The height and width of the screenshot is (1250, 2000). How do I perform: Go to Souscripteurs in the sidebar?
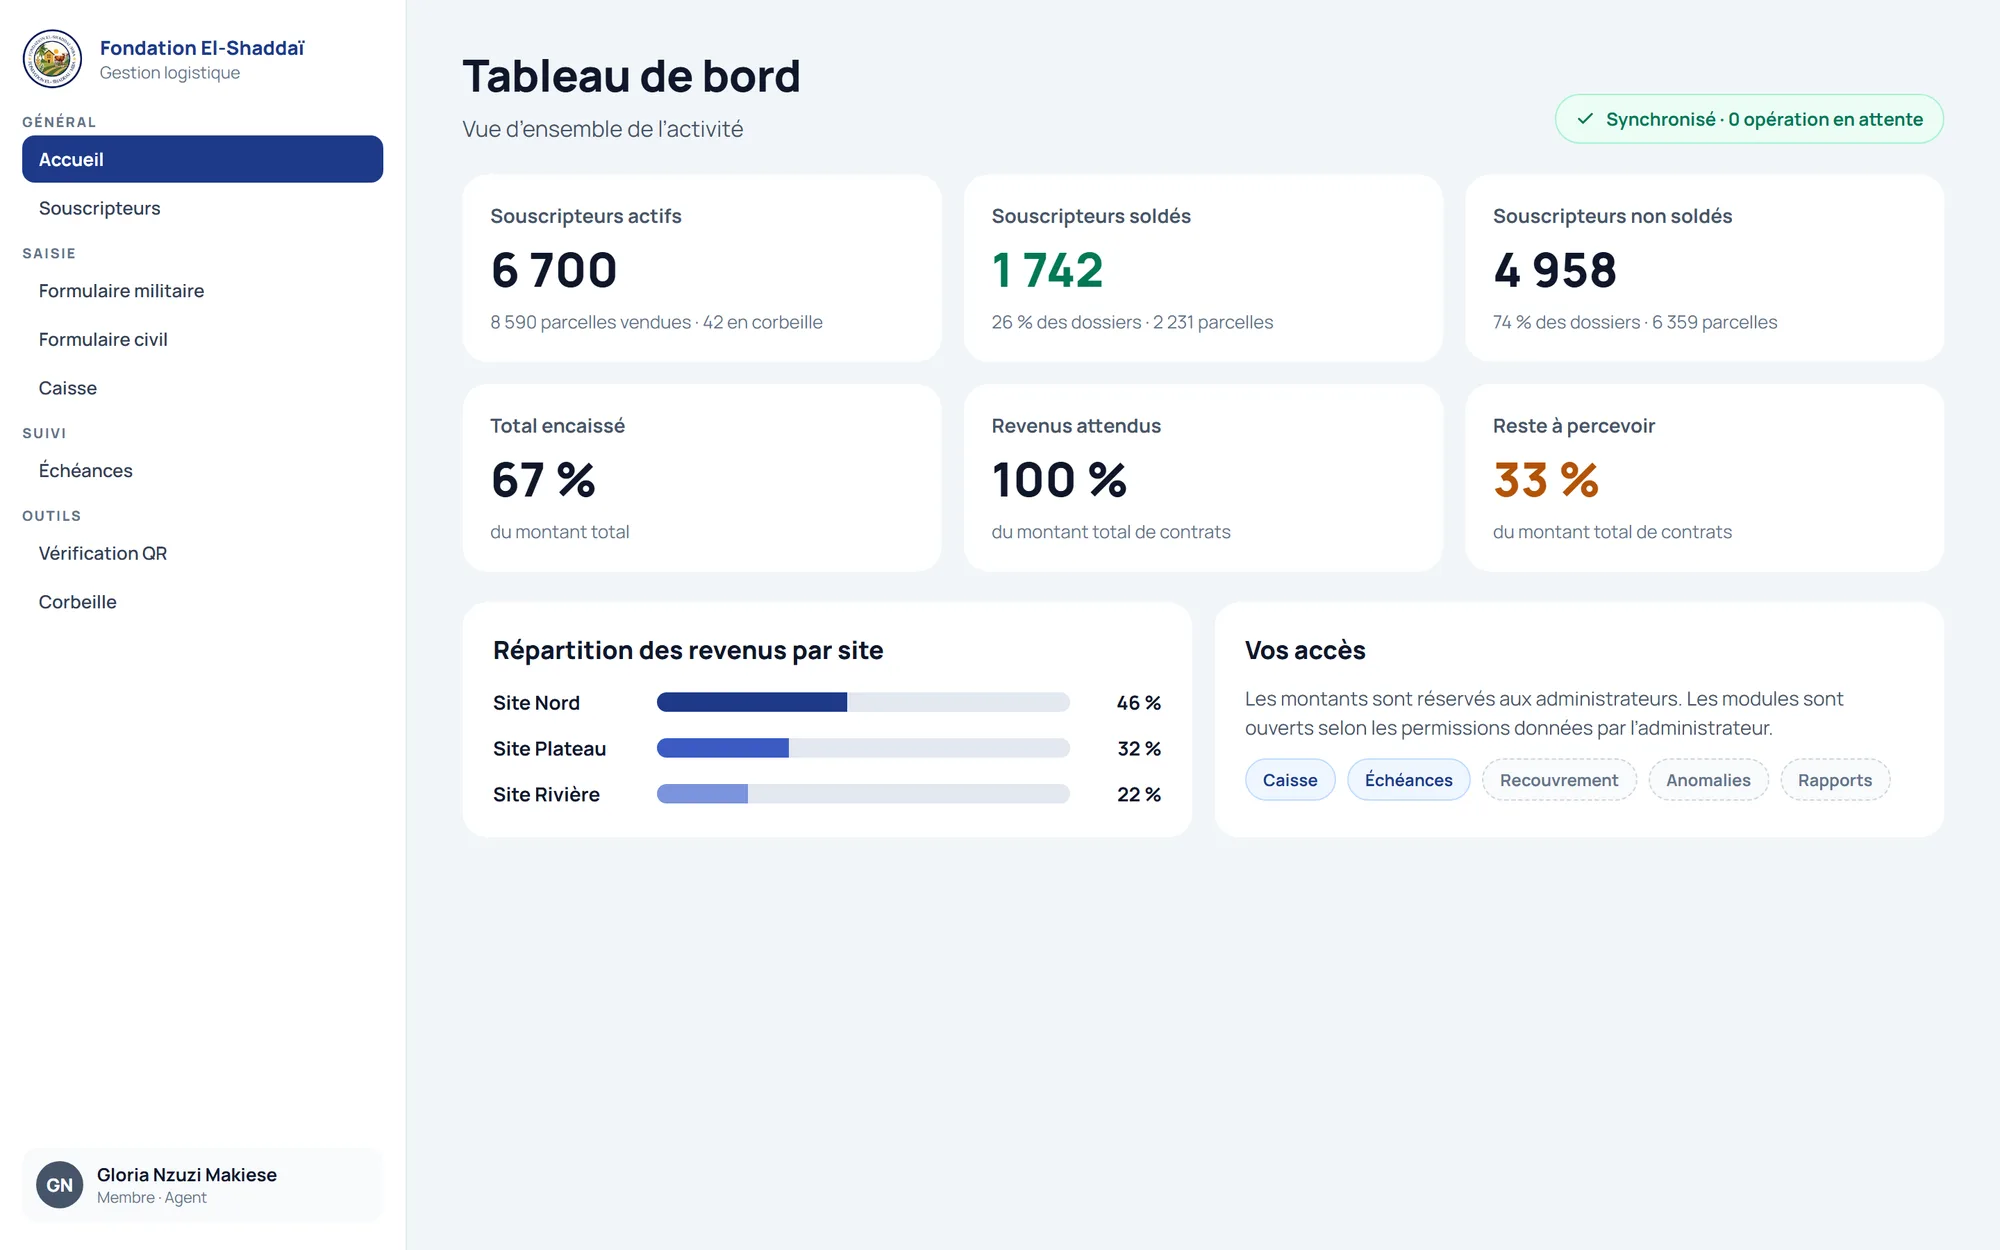coord(202,208)
